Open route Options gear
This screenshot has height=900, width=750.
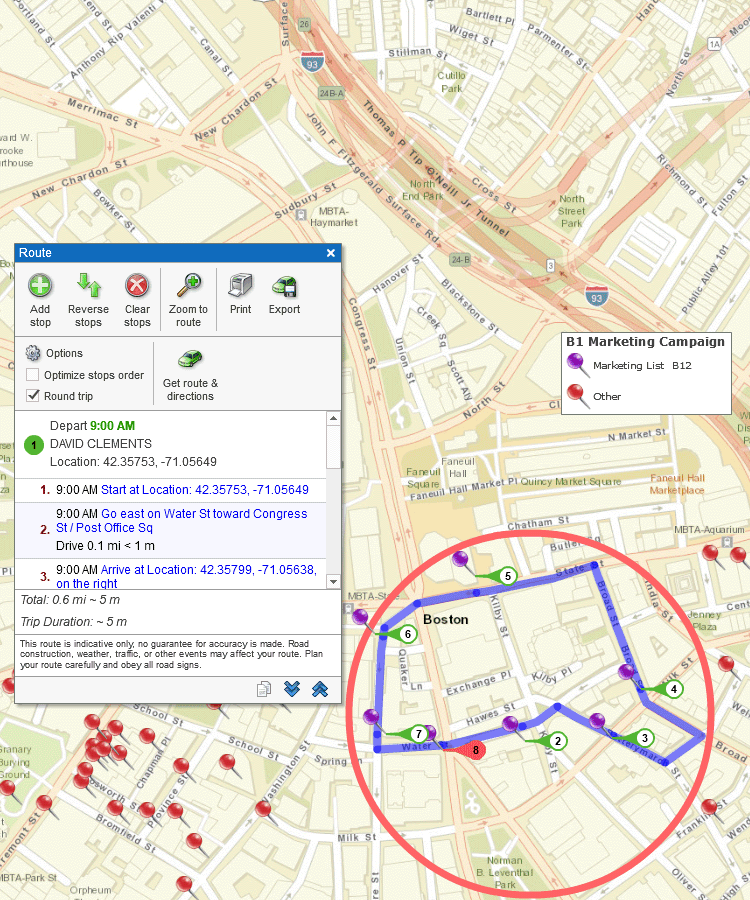tap(33, 353)
